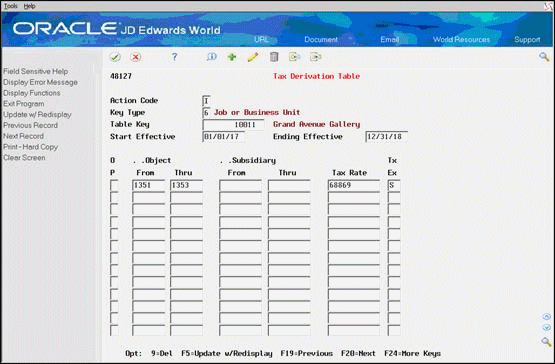Open the URL header link
This screenshot has height=364, width=555.
261,39
